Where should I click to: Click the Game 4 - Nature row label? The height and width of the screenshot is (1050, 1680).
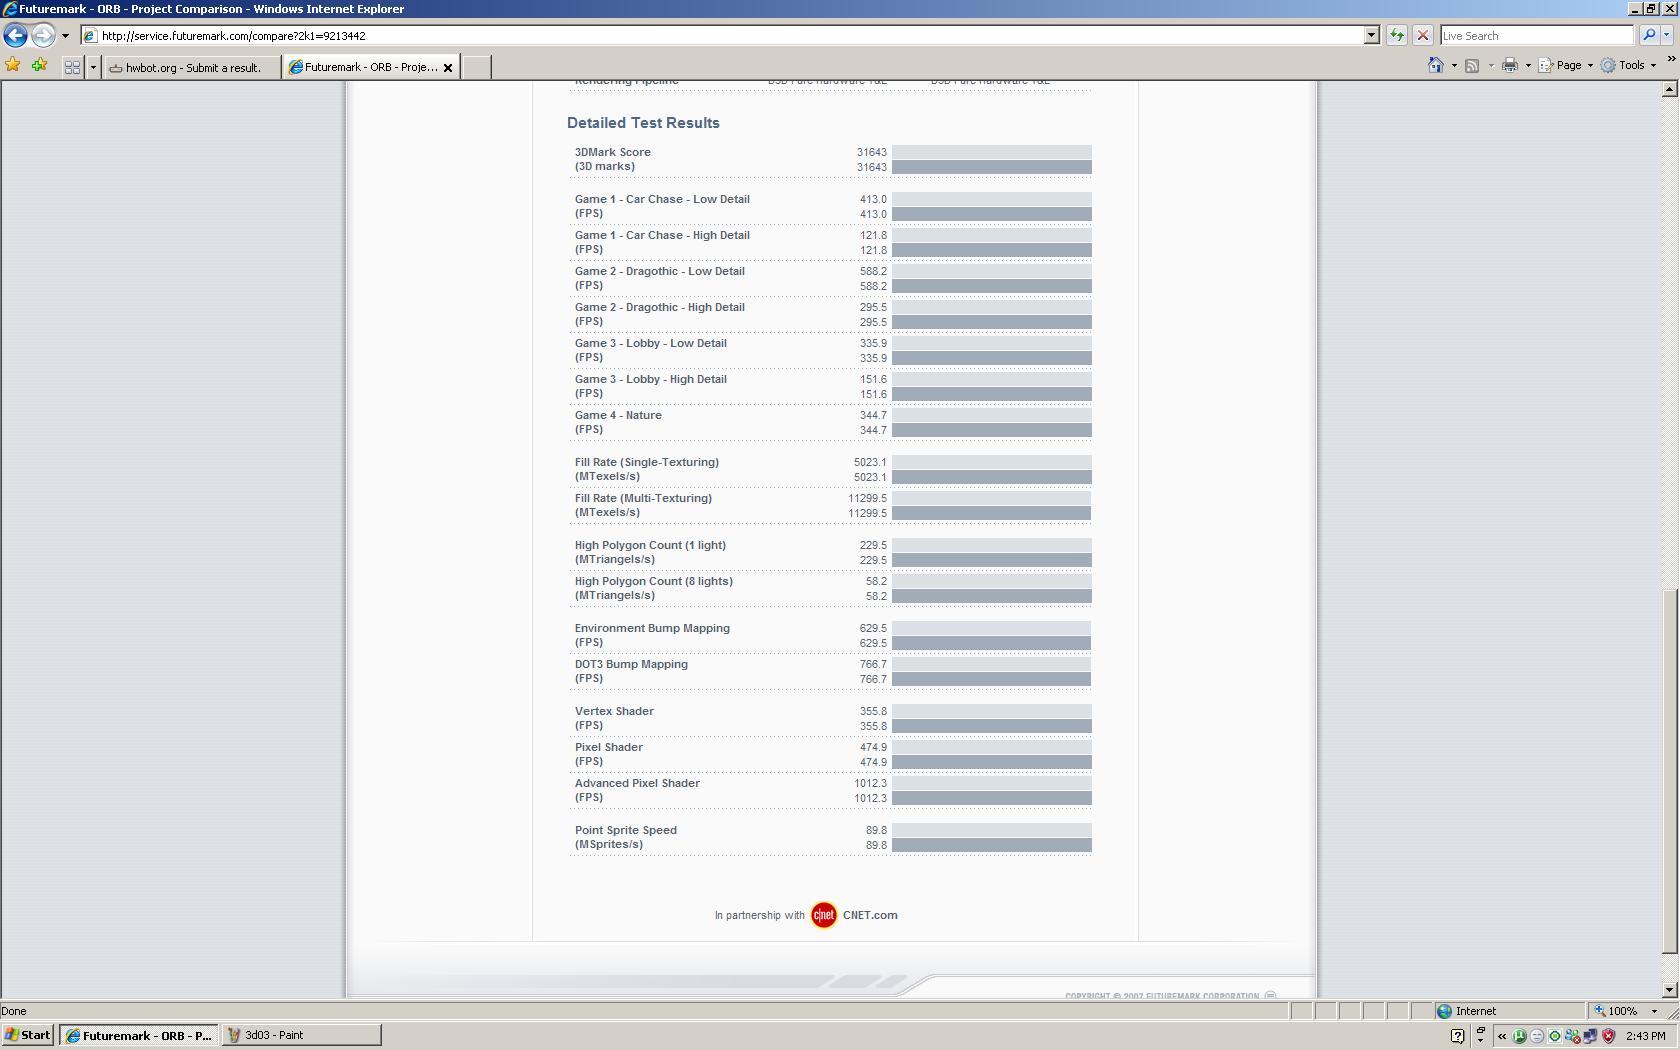click(618, 415)
